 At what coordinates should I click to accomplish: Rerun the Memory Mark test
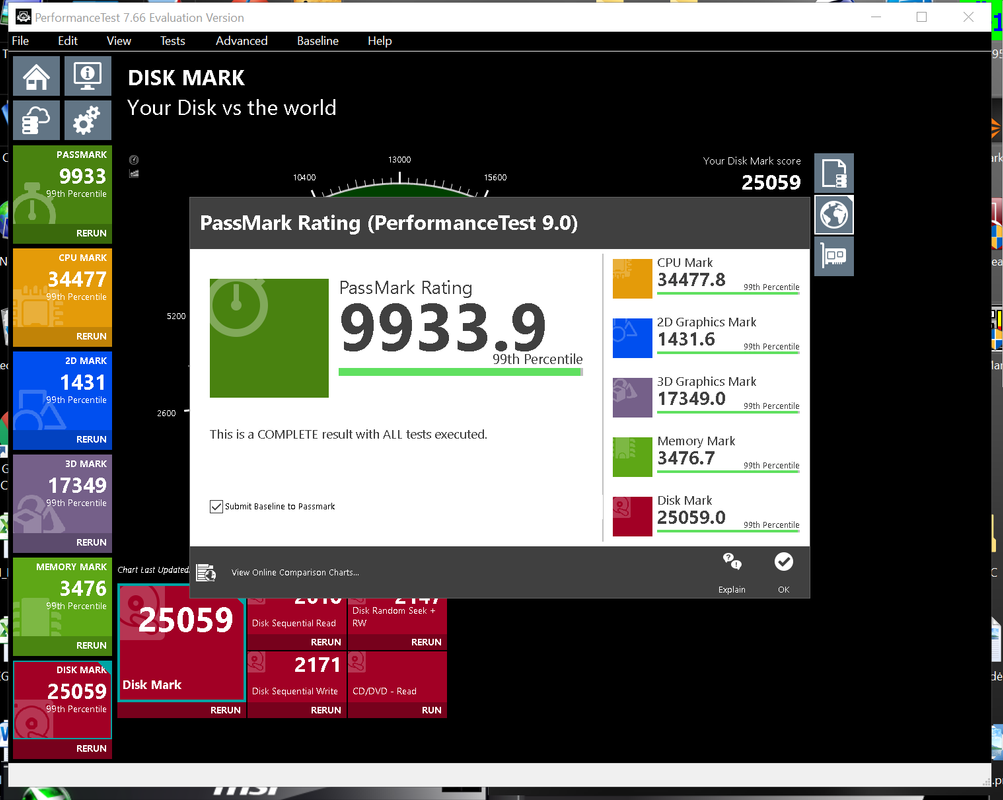tap(91, 645)
